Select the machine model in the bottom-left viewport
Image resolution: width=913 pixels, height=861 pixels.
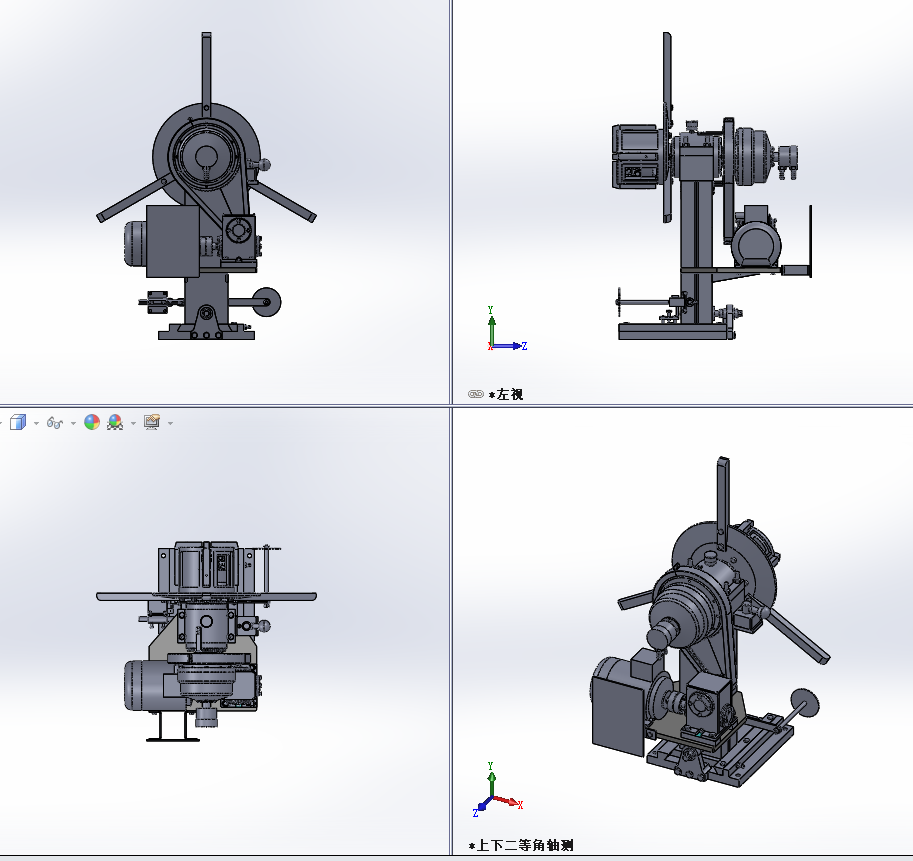(x=206, y=640)
